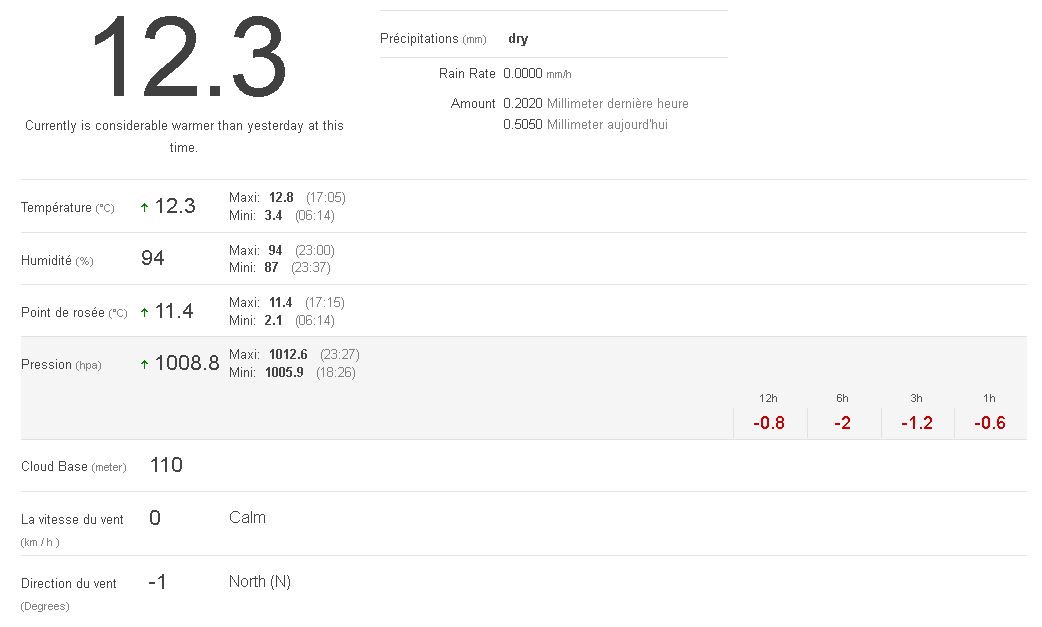
Task: Select the 6h pressure change value
Action: 842,422
